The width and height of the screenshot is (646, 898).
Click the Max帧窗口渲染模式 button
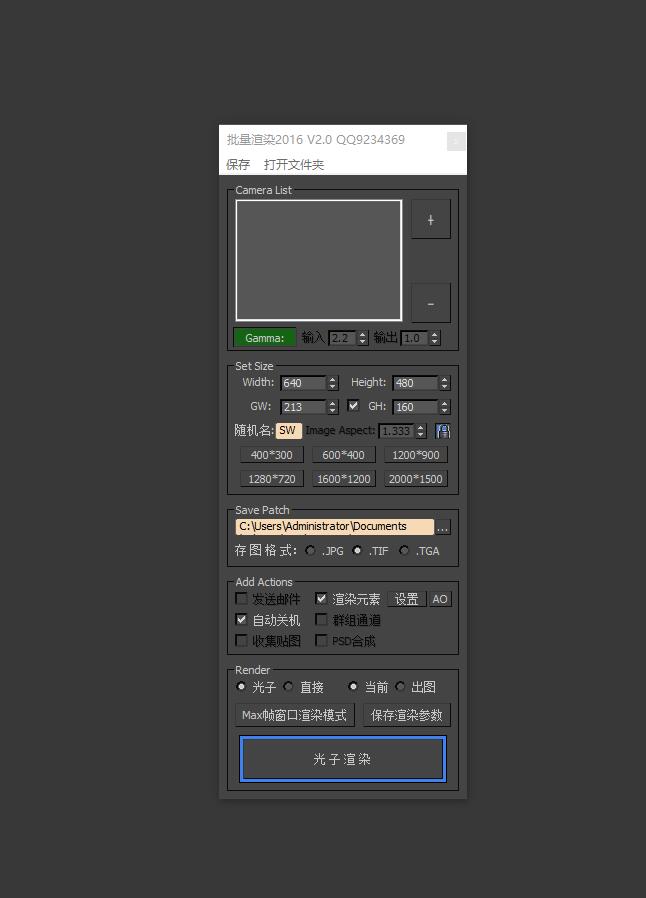coord(294,715)
